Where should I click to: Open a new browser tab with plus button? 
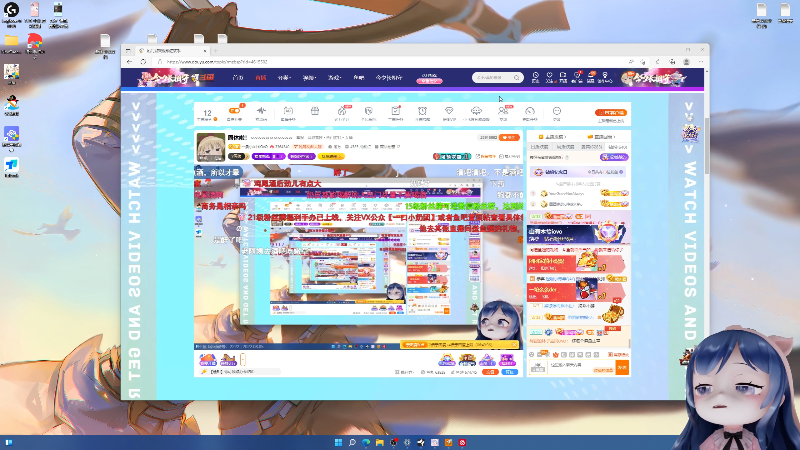tap(215, 51)
